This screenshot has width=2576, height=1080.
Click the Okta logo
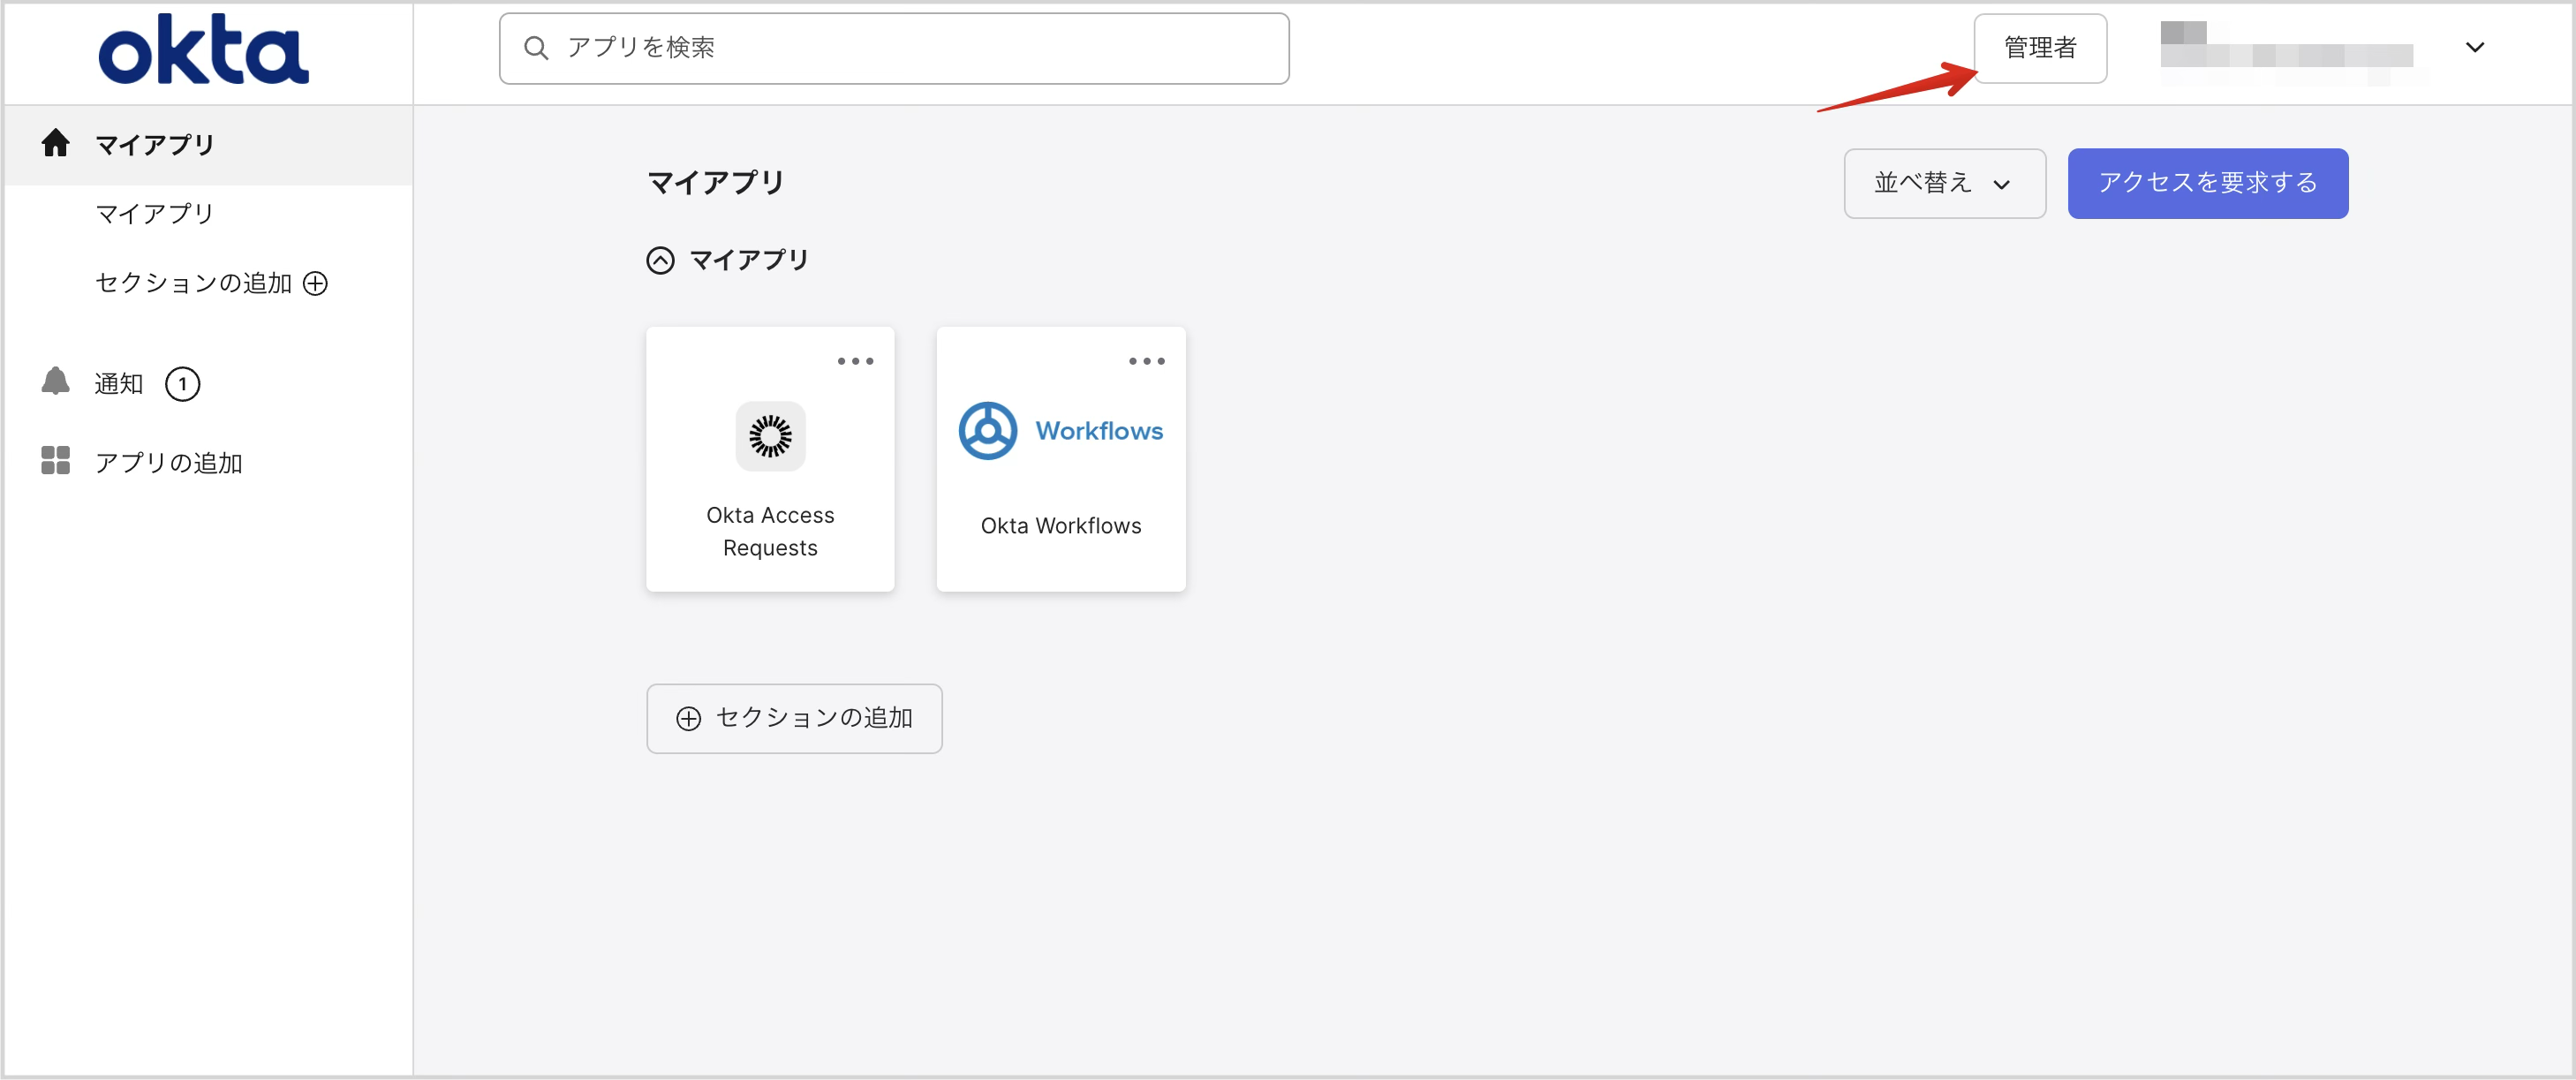tap(202, 49)
